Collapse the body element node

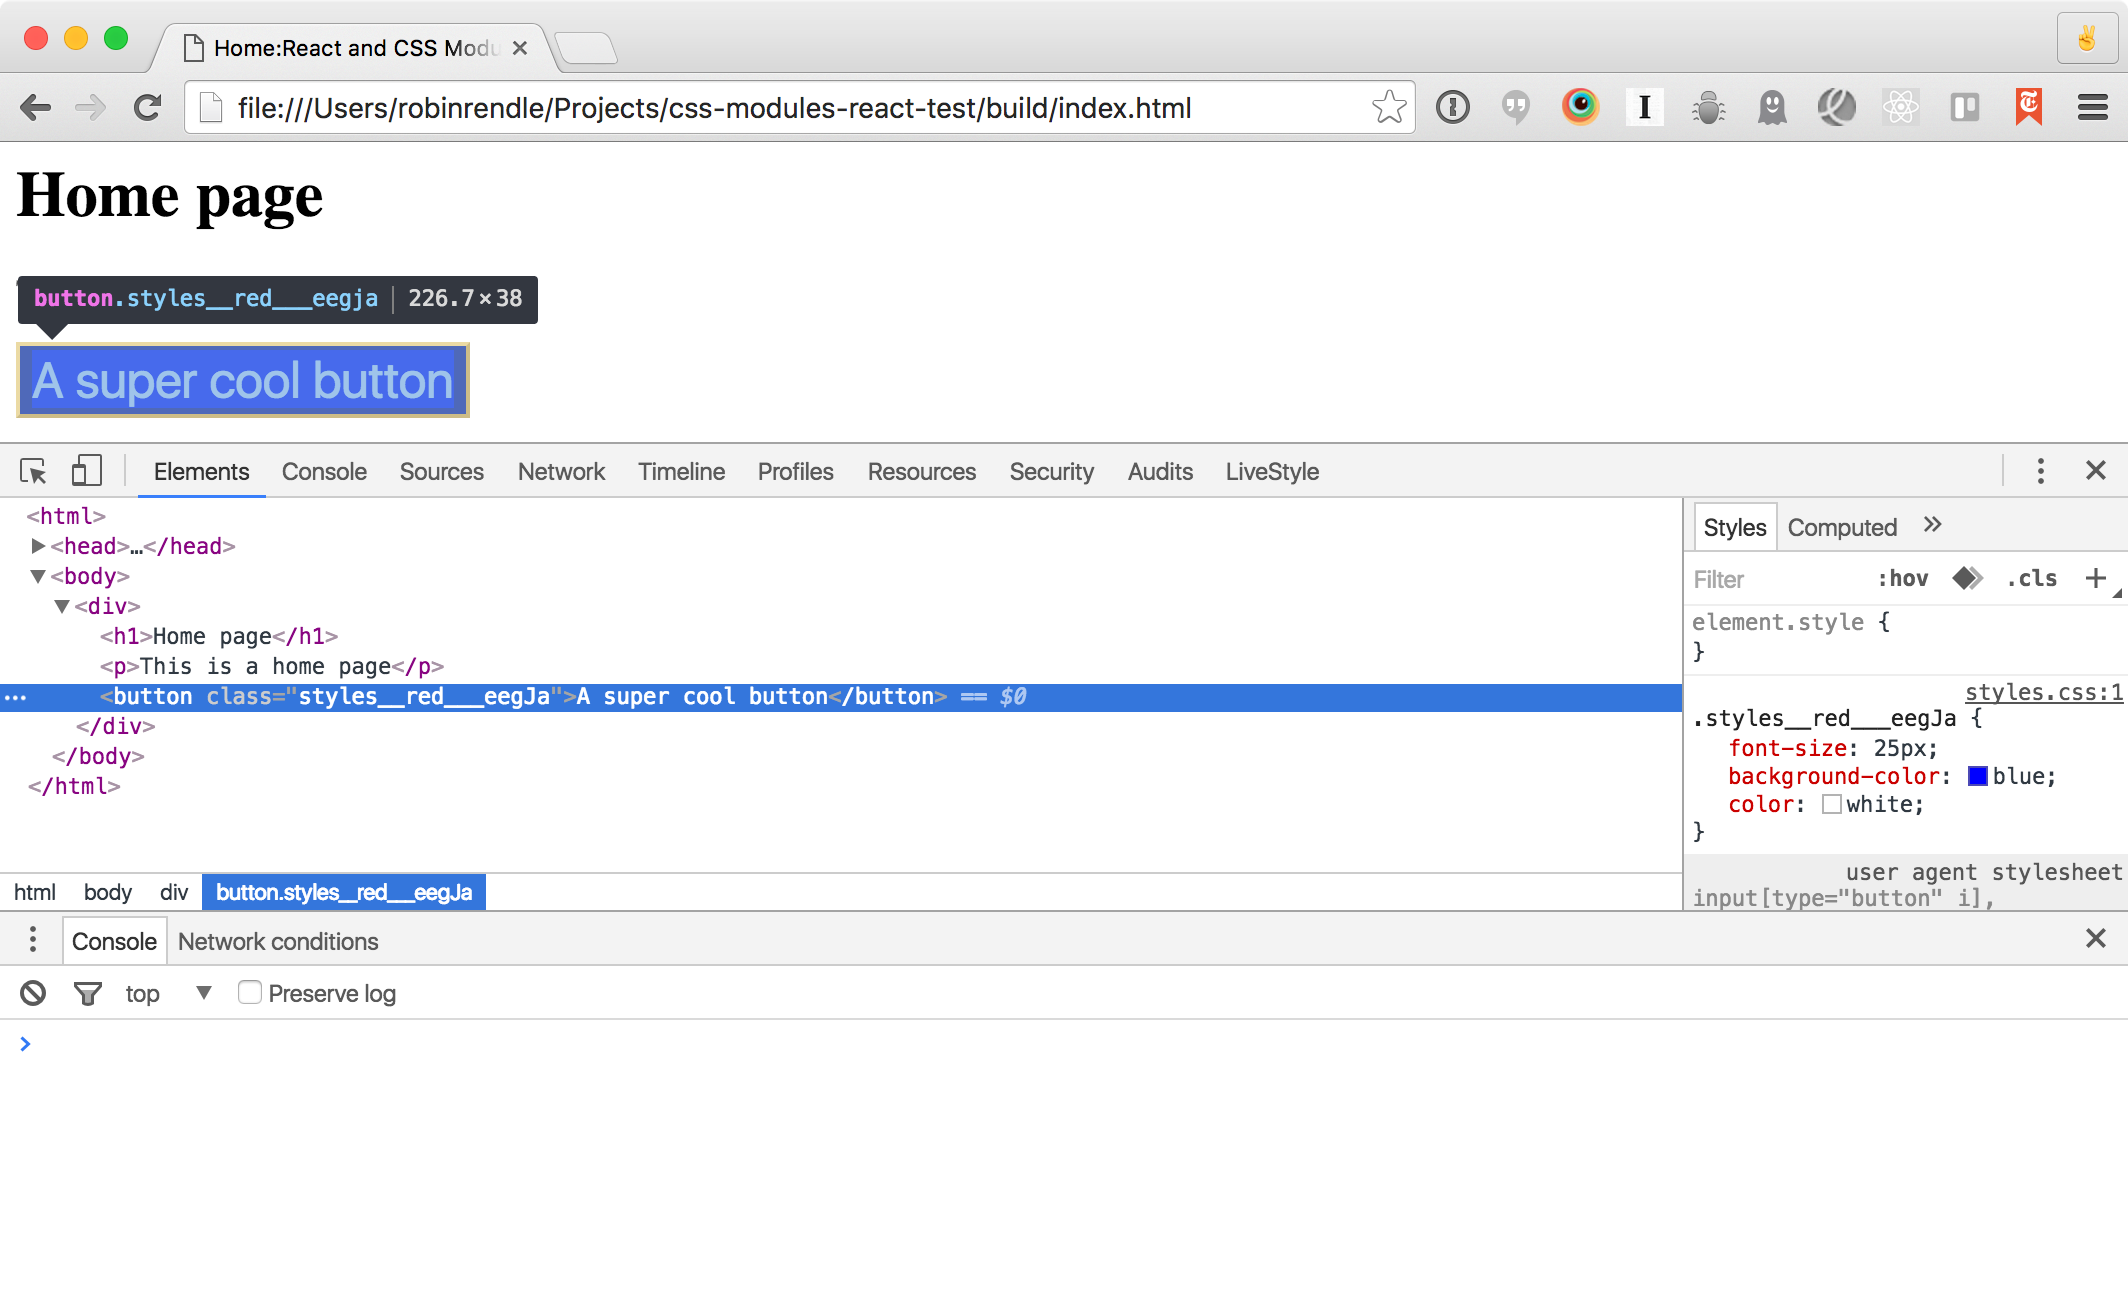coord(38,576)
